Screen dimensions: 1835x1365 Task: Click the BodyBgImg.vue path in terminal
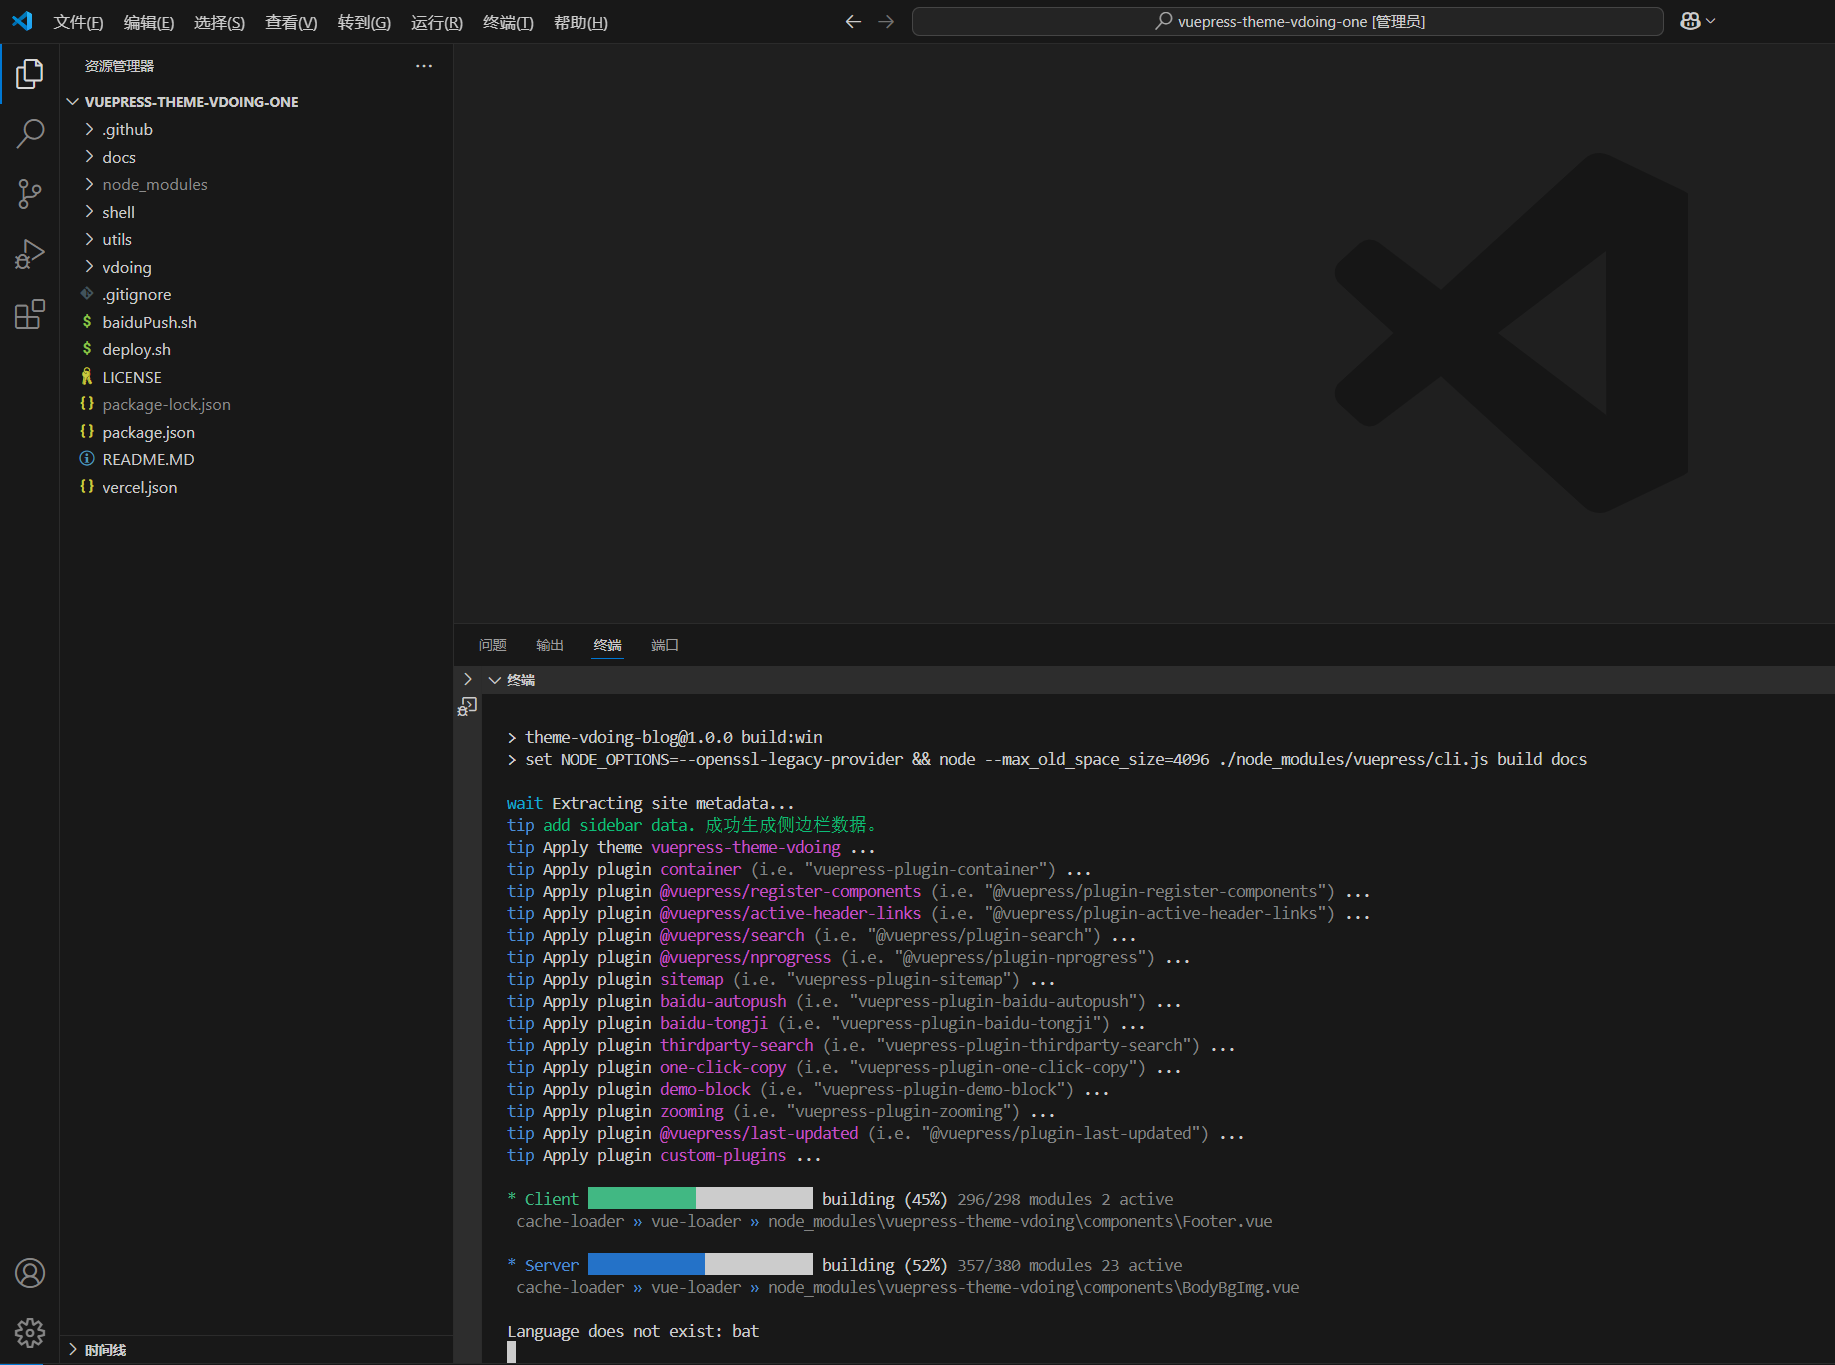1034,1287
